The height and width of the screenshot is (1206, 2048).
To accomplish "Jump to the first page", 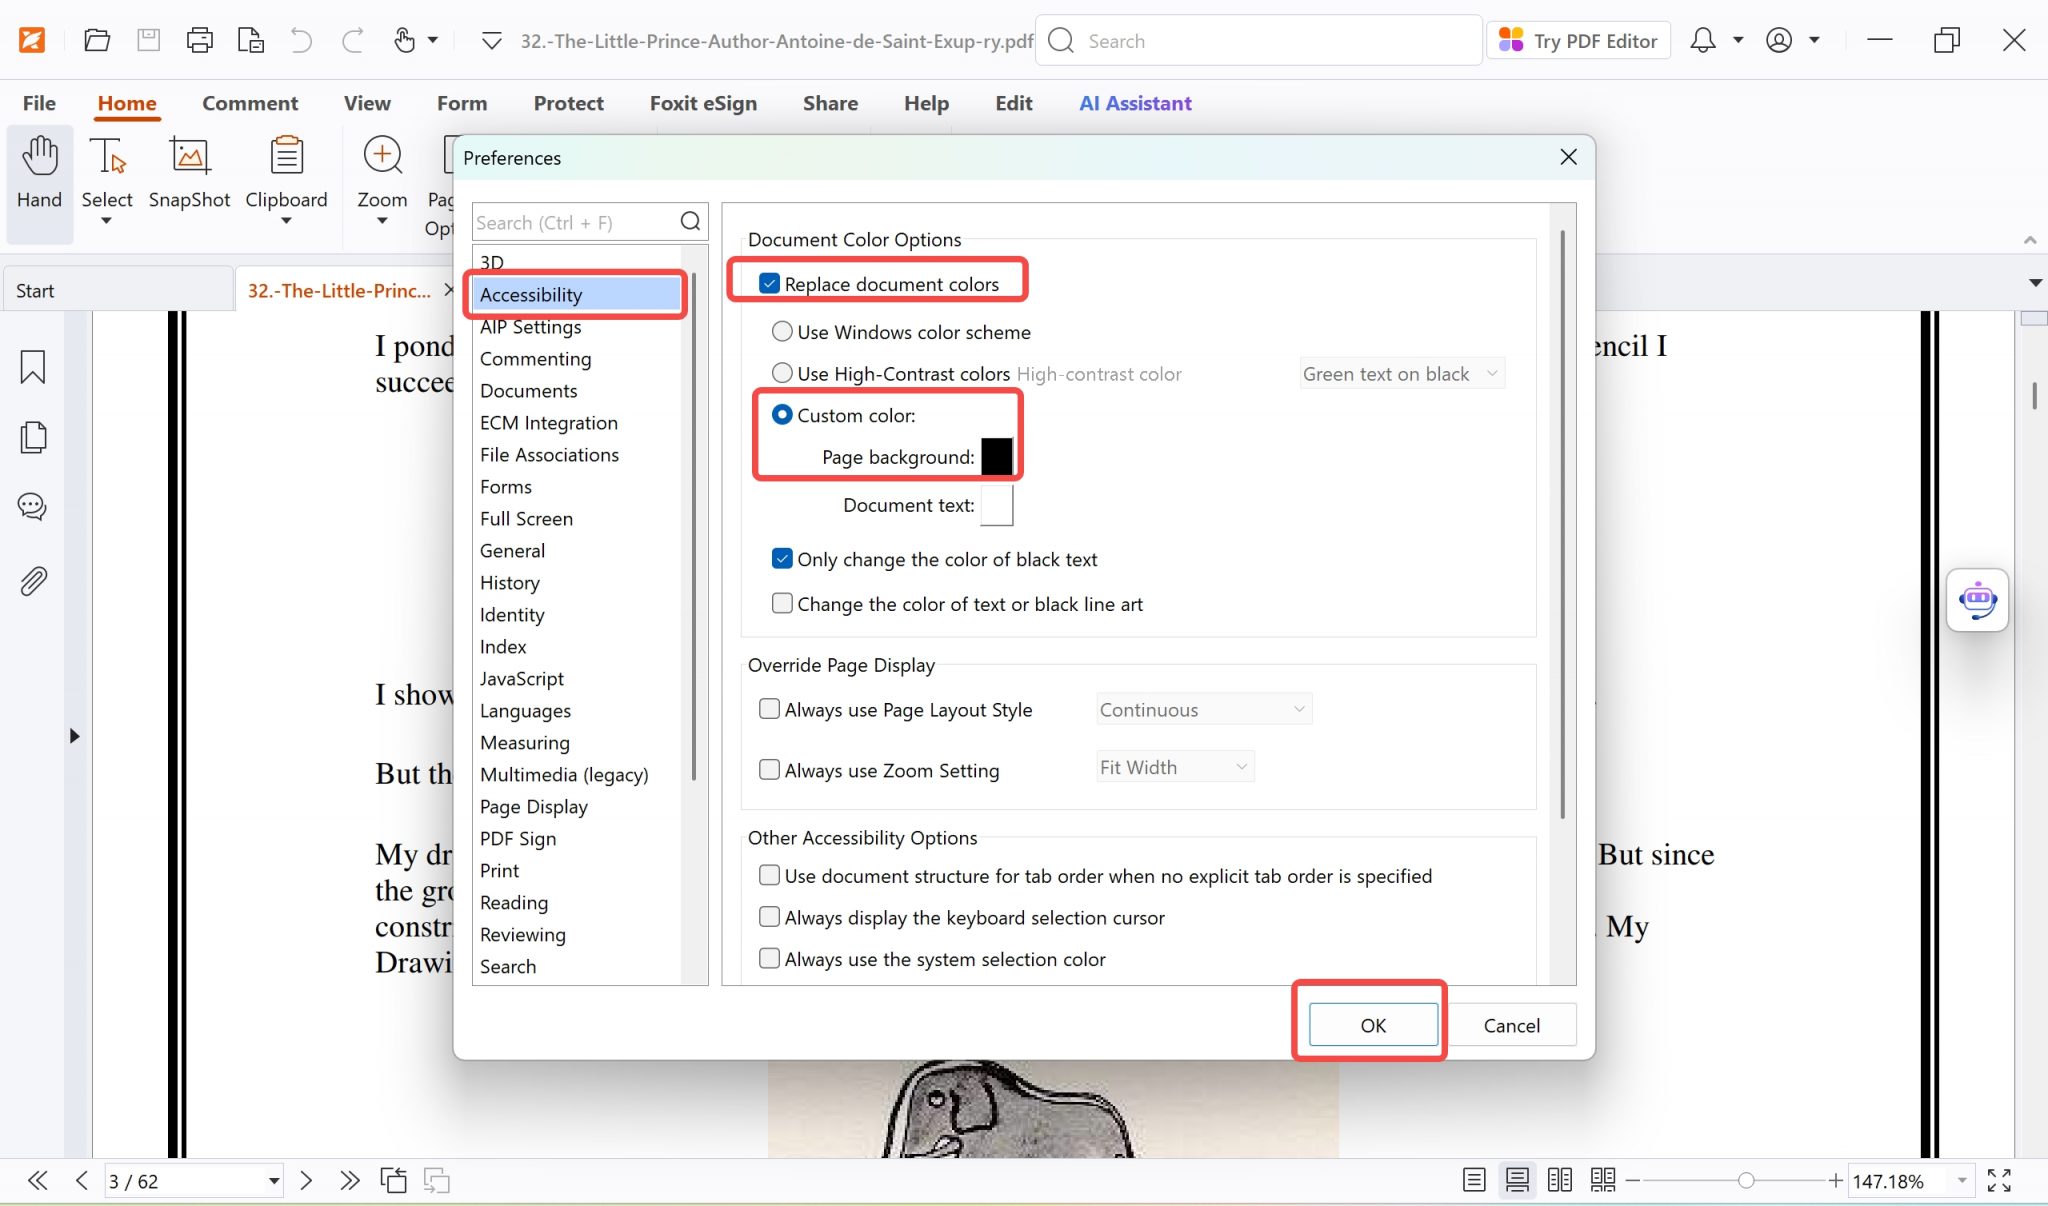I will [38, 1181].
